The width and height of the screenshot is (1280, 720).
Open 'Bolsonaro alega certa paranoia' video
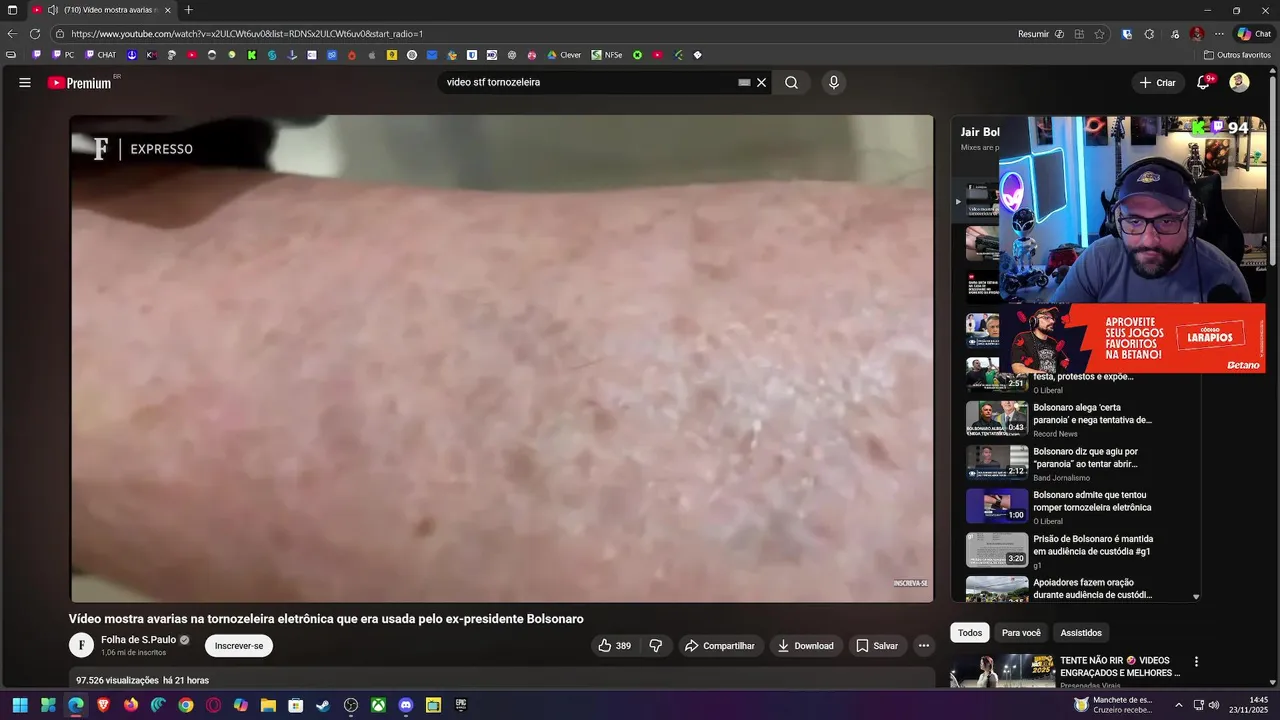pos(1092,414)
